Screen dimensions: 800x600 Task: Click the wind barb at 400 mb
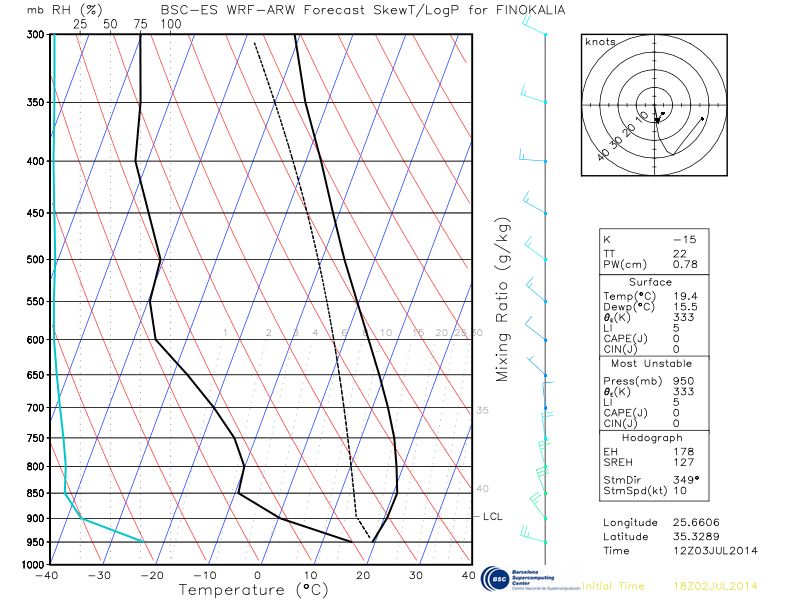(532, 157)
